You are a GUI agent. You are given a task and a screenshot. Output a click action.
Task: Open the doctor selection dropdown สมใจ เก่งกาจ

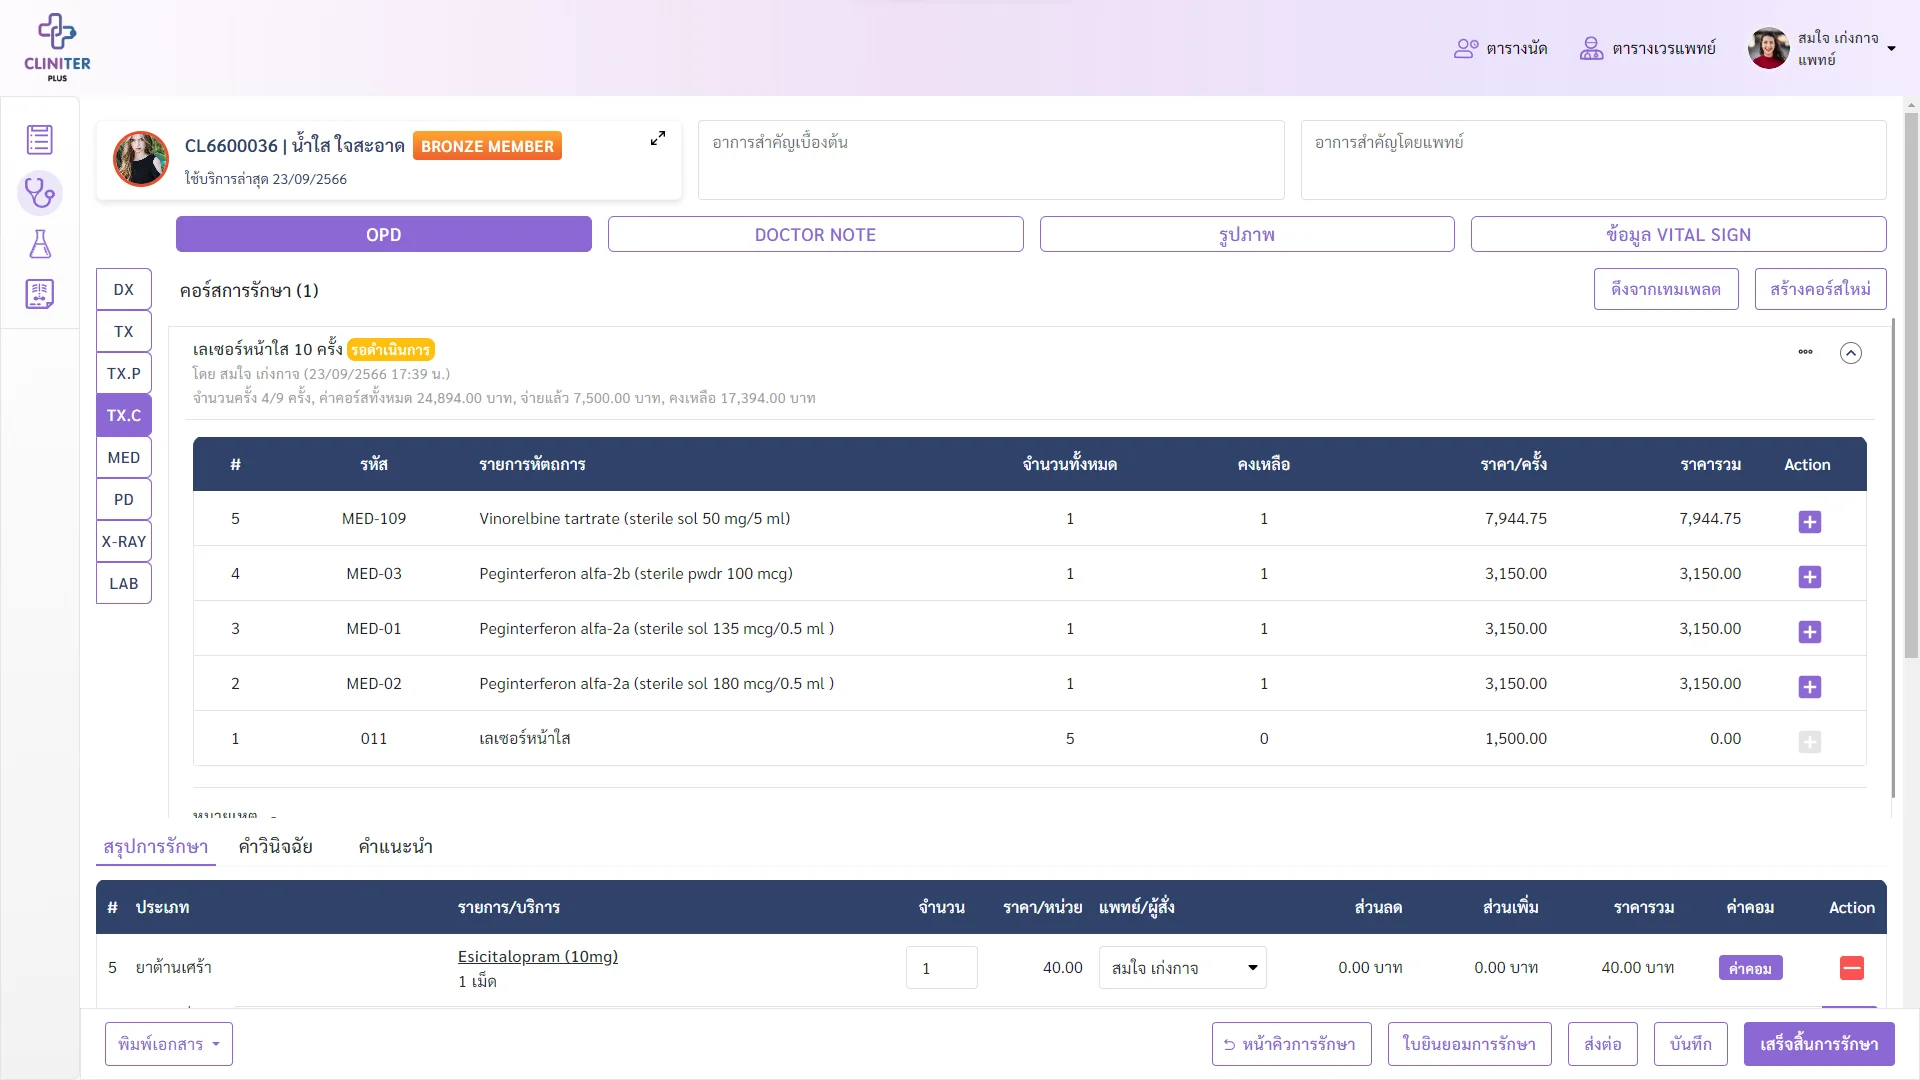point(1182,968)
